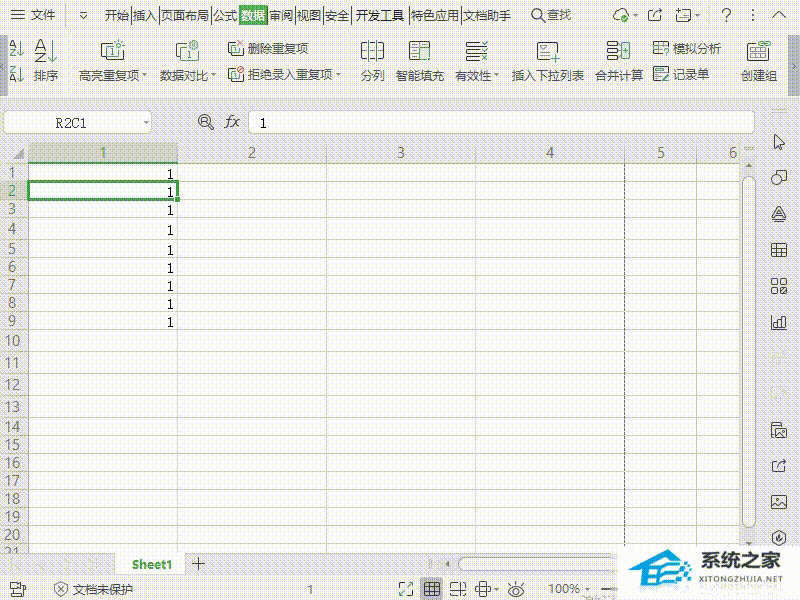Toggle normal grid view in status bar
This screenshot has height=600, width=800.
coord(432,589)
